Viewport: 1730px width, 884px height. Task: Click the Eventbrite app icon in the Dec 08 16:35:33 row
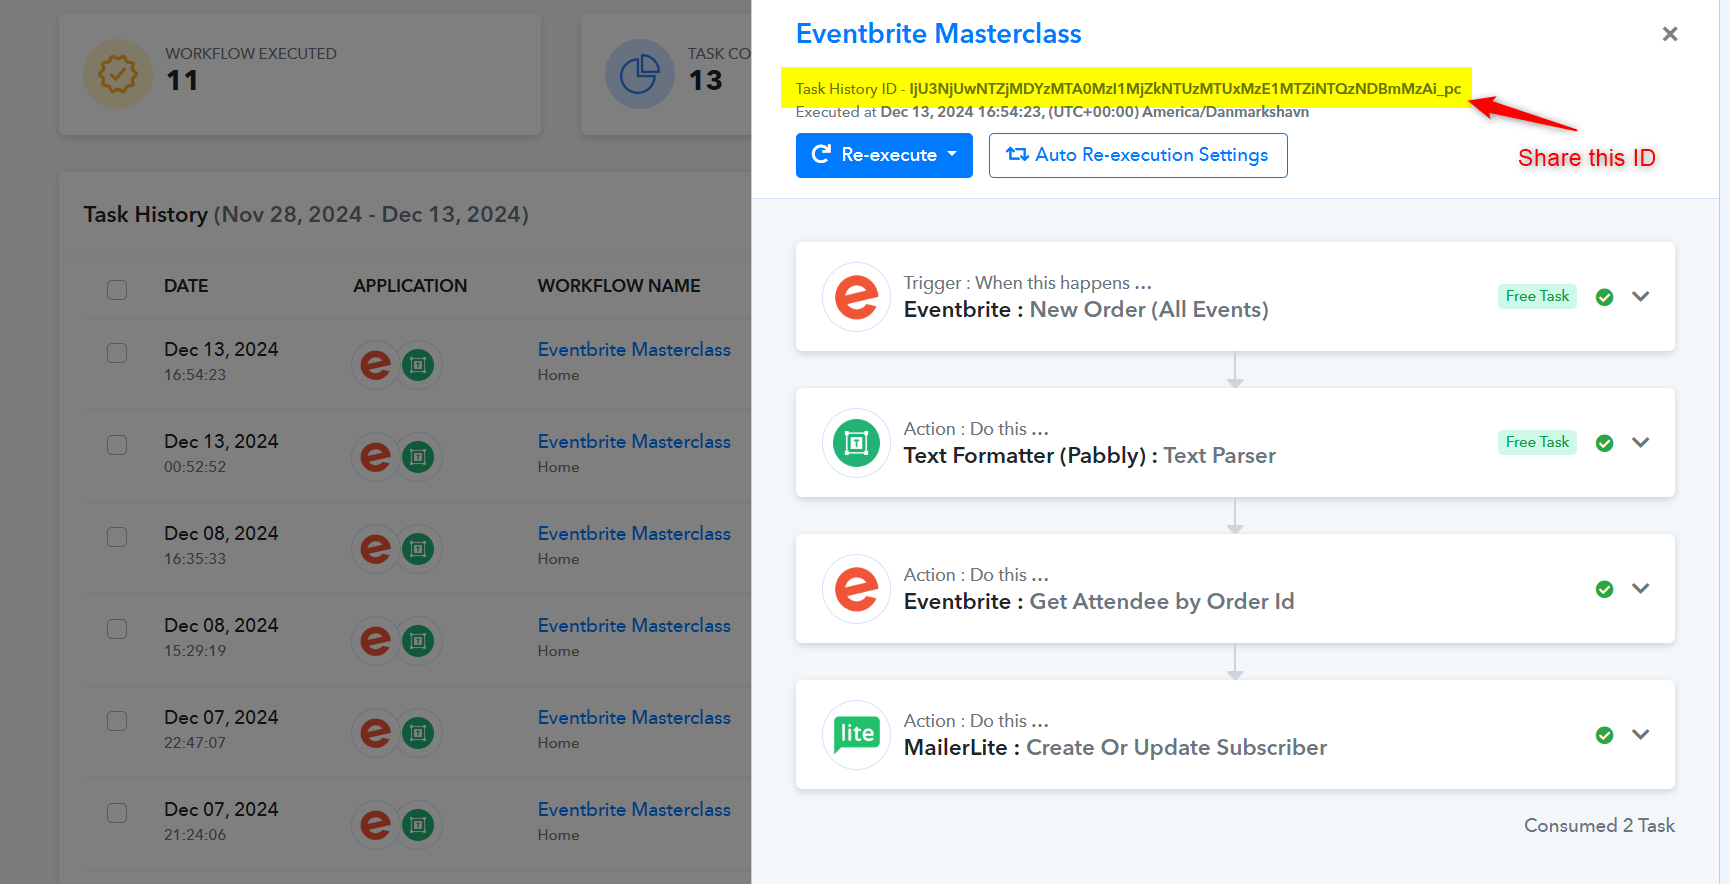[375, 549]
